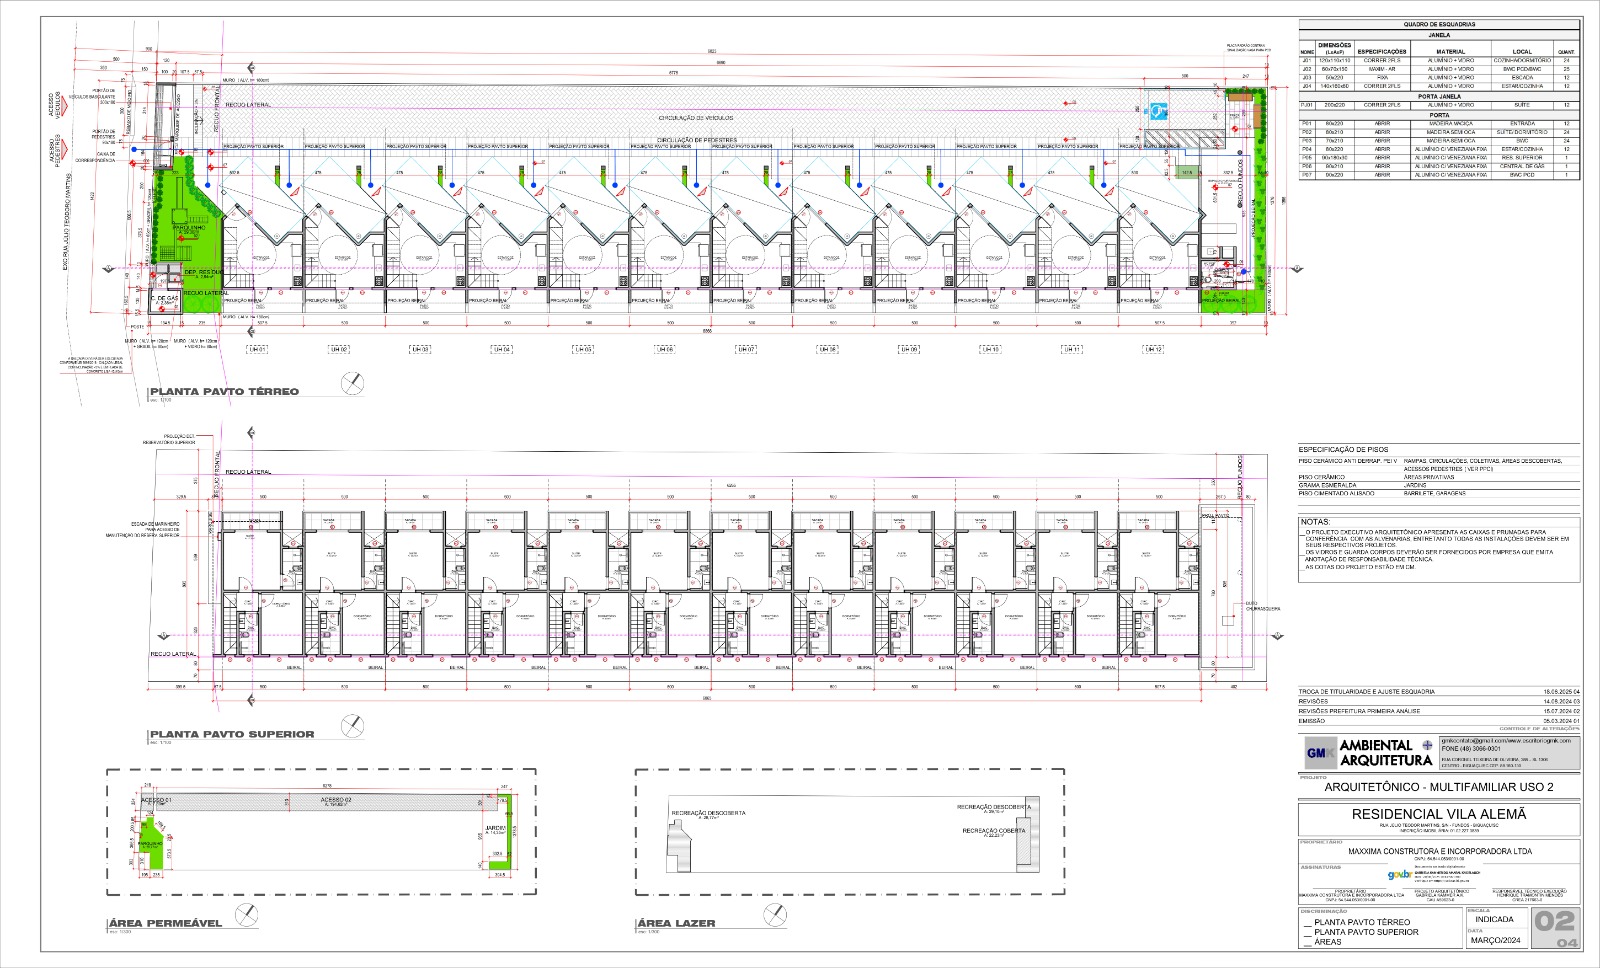Viewport: 1600px width, 968px height.
Task: Click the north arrow beside Área Permeável
Action: click(x=245, y=914)
